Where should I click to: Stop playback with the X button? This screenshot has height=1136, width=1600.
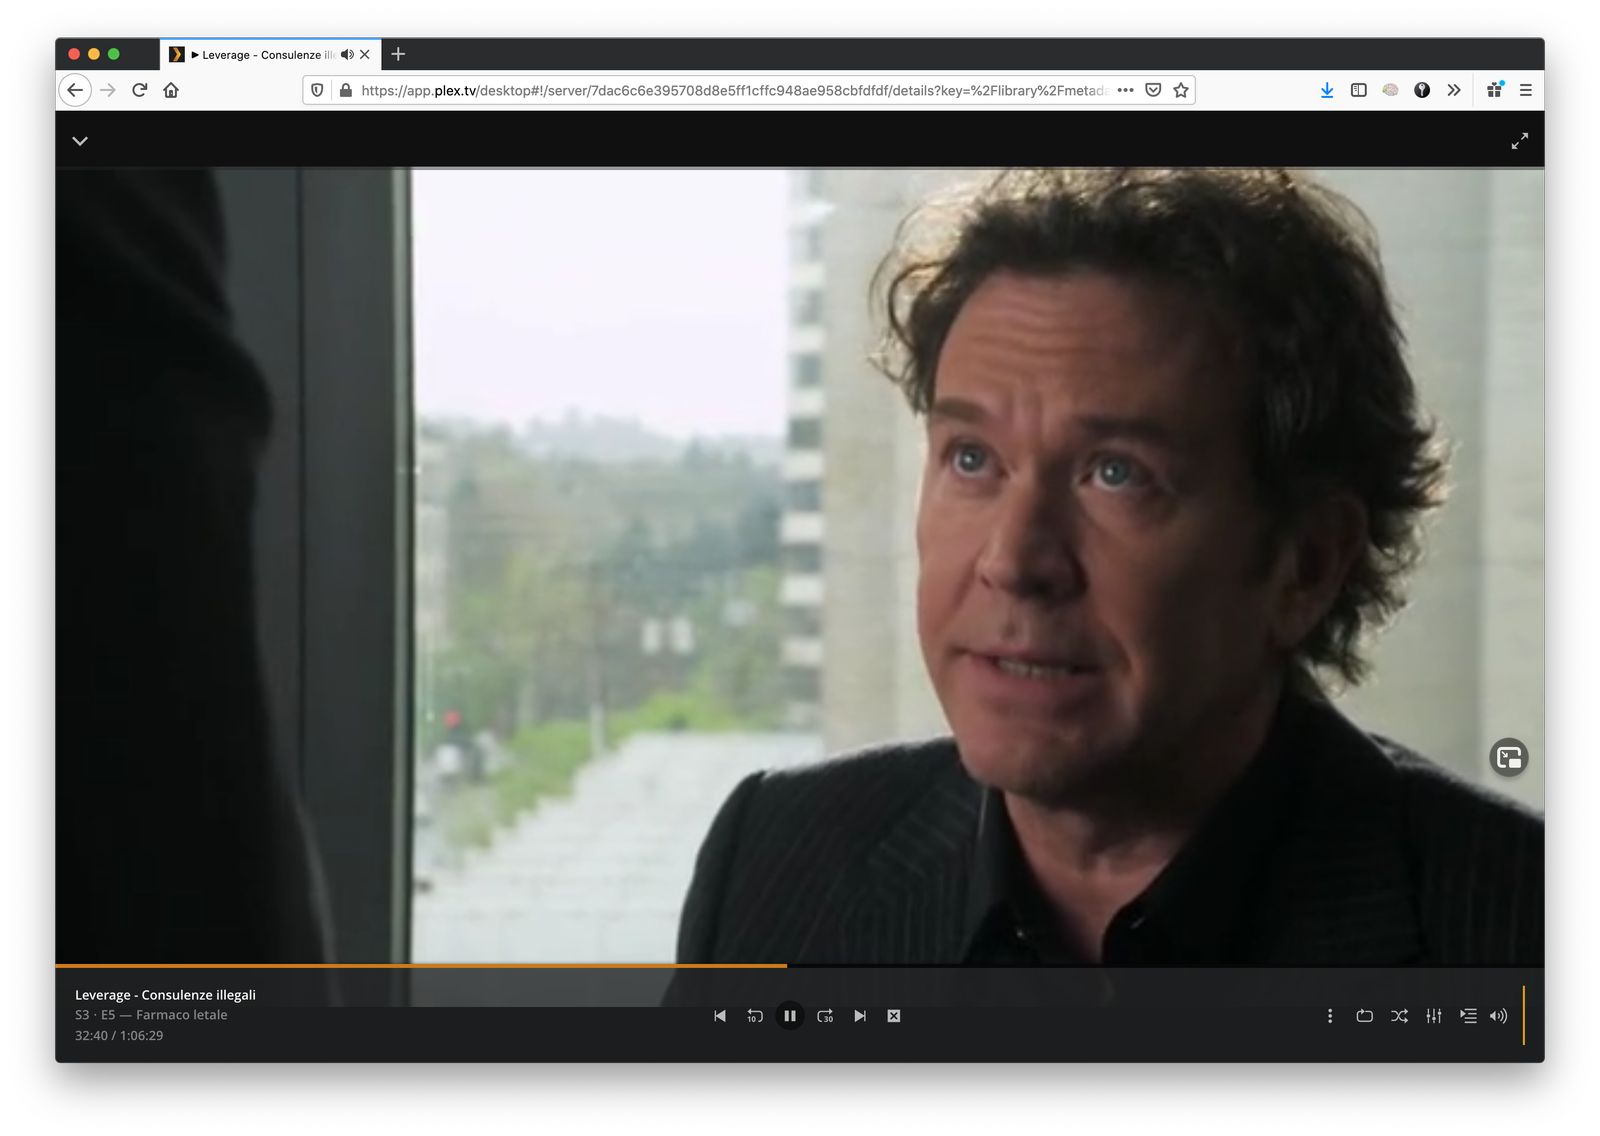pos(894,1016)
